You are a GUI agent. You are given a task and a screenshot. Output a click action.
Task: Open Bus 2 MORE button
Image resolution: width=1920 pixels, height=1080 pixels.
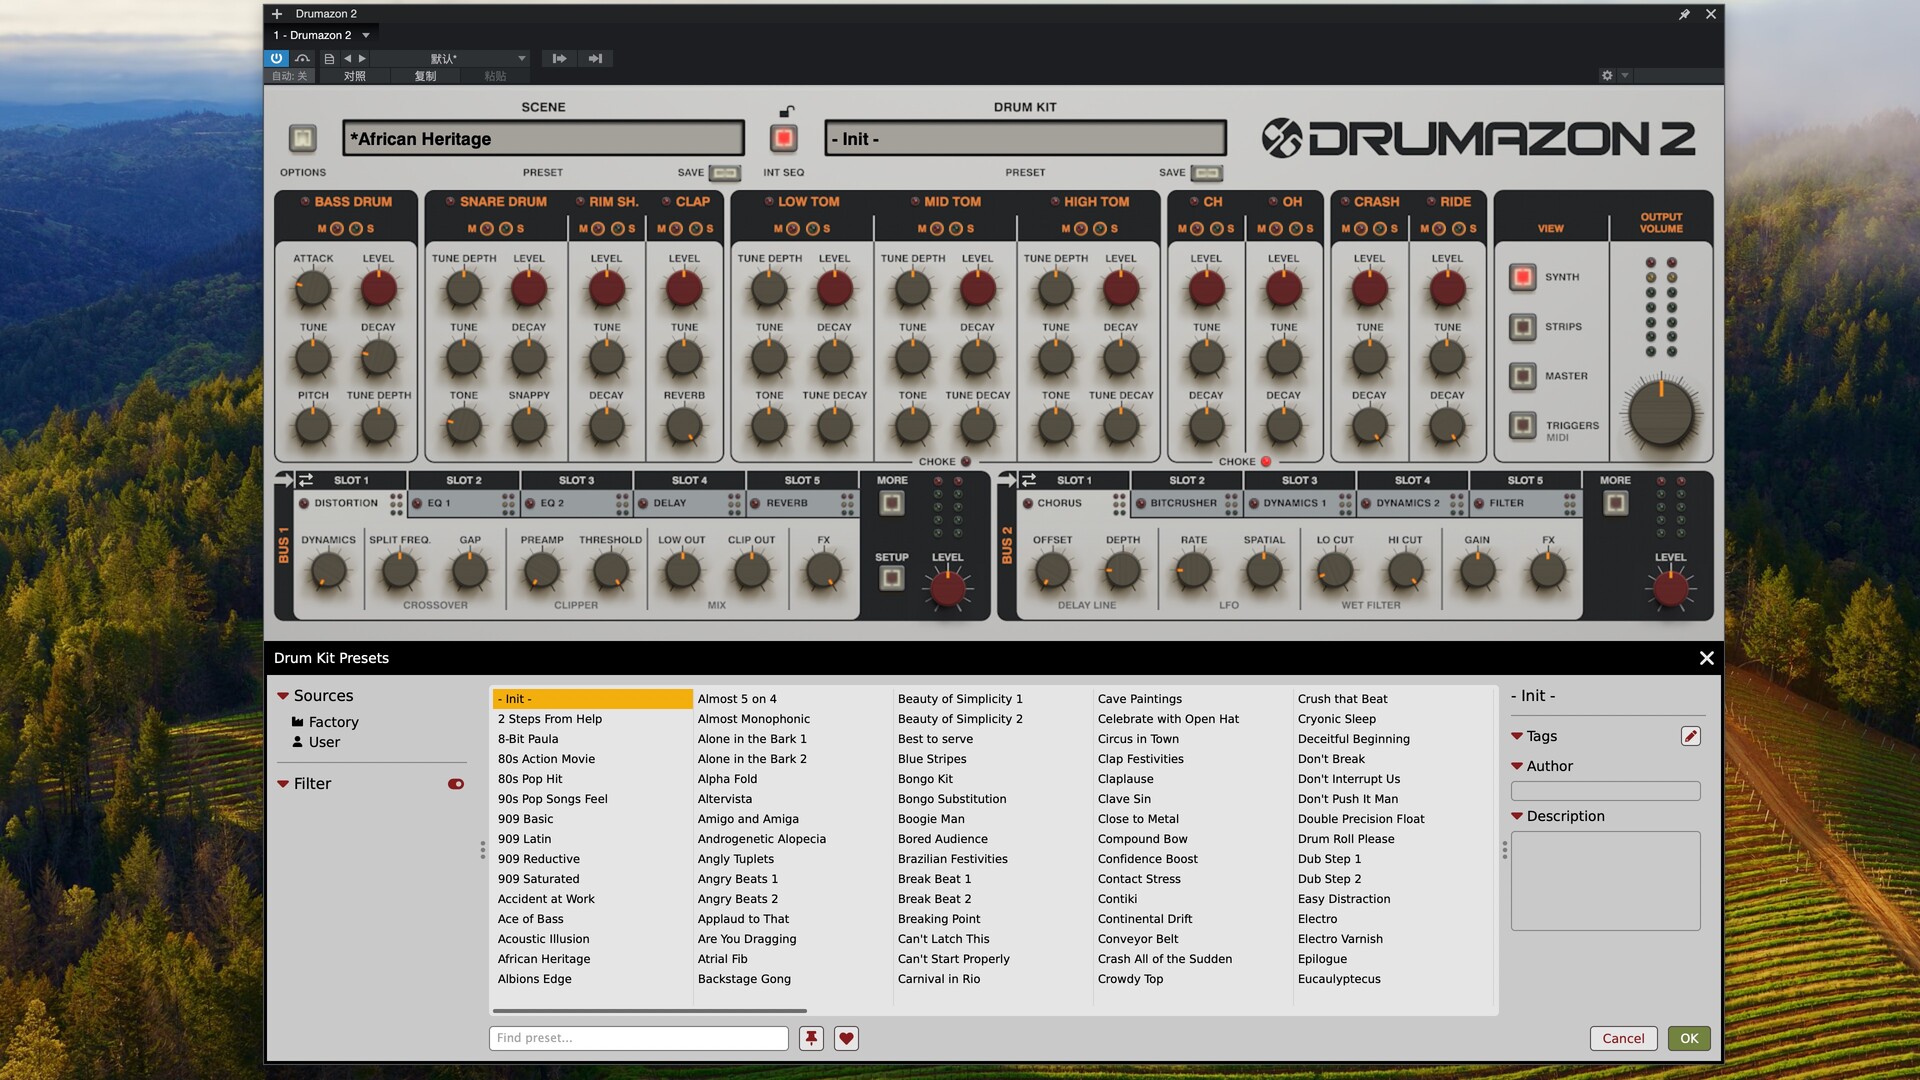pos(1615,503)
